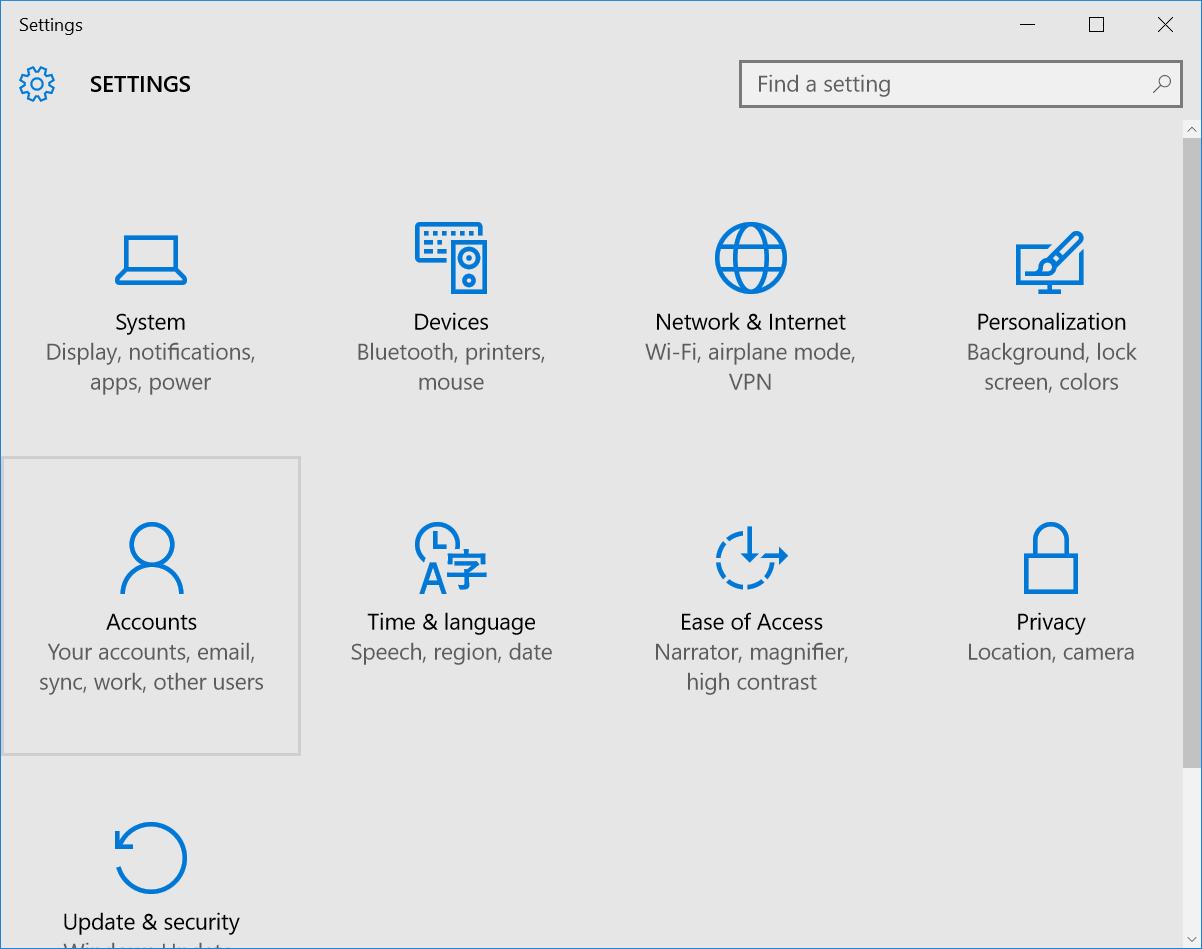This screenshot has height=949, width=1202.
Task: Click 'Display, notifications, apps, power' description
Action: (151, 367)
